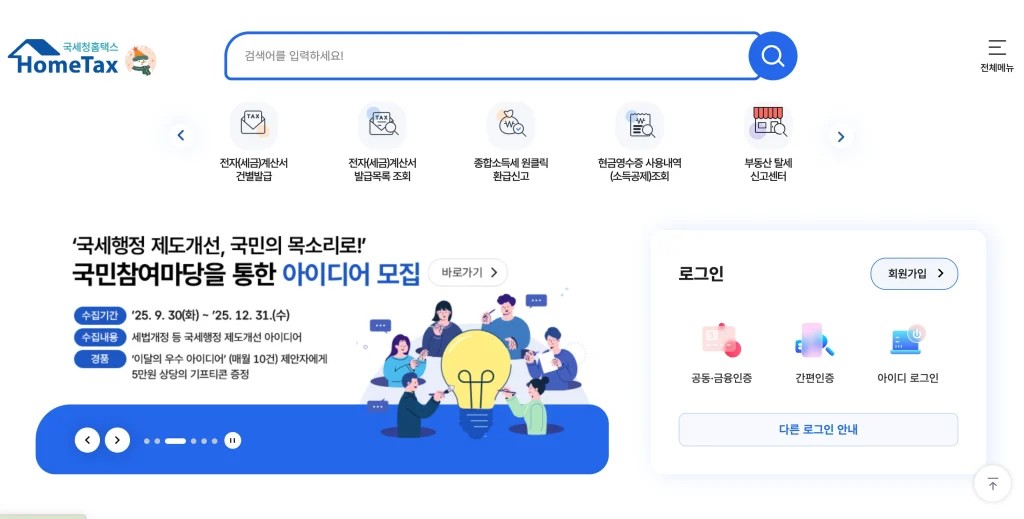Click 다른 로그인 안내 button
The image size is (1024, 519).
pyautogui.click(x=818, y=430)
